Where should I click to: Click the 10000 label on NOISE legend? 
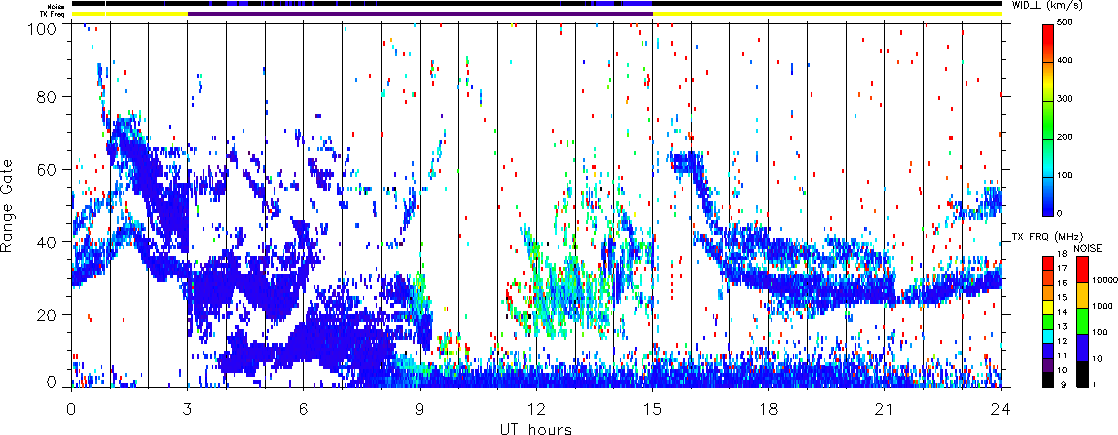[1104, 280]
